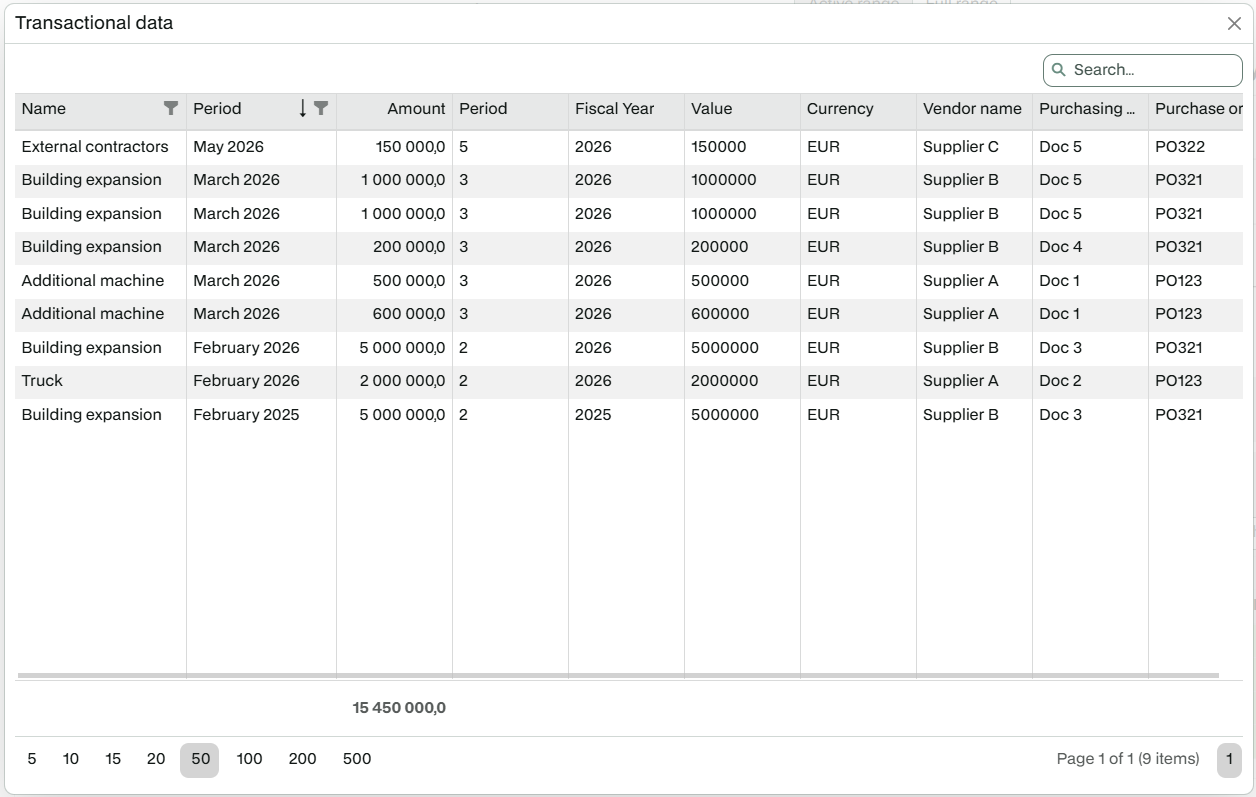Focus the Search input field
This screenshot has height=797, width=1256.
click(1143, 70)
